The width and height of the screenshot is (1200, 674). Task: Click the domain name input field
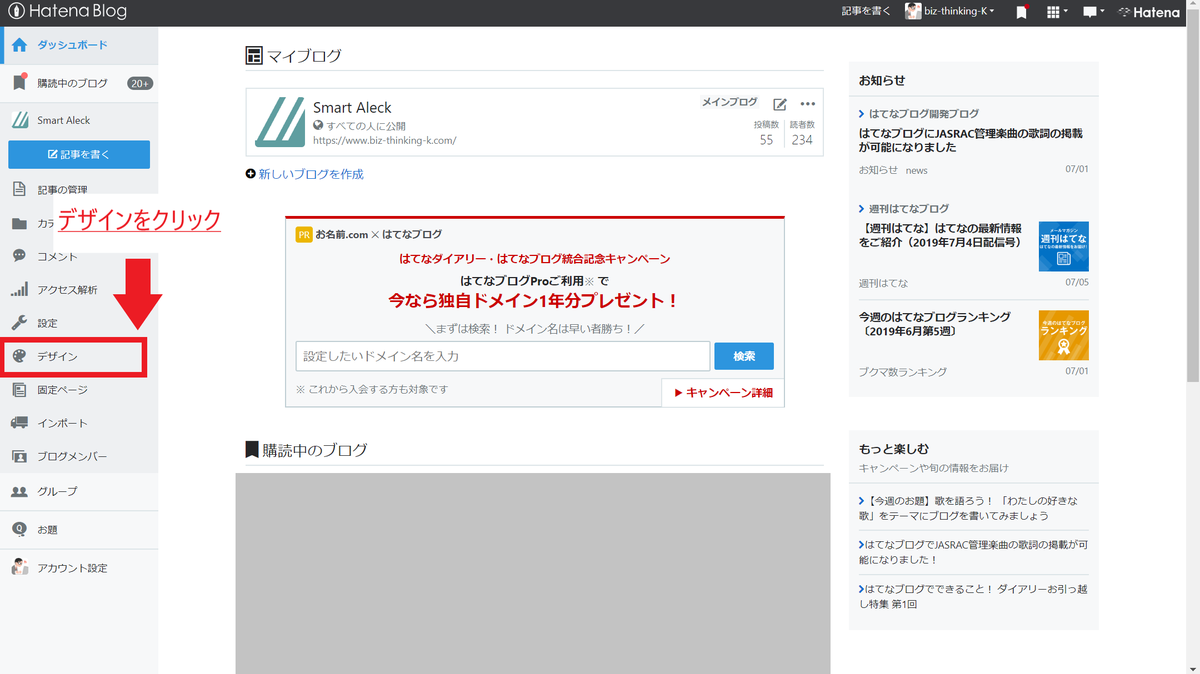tap(503, 356)
